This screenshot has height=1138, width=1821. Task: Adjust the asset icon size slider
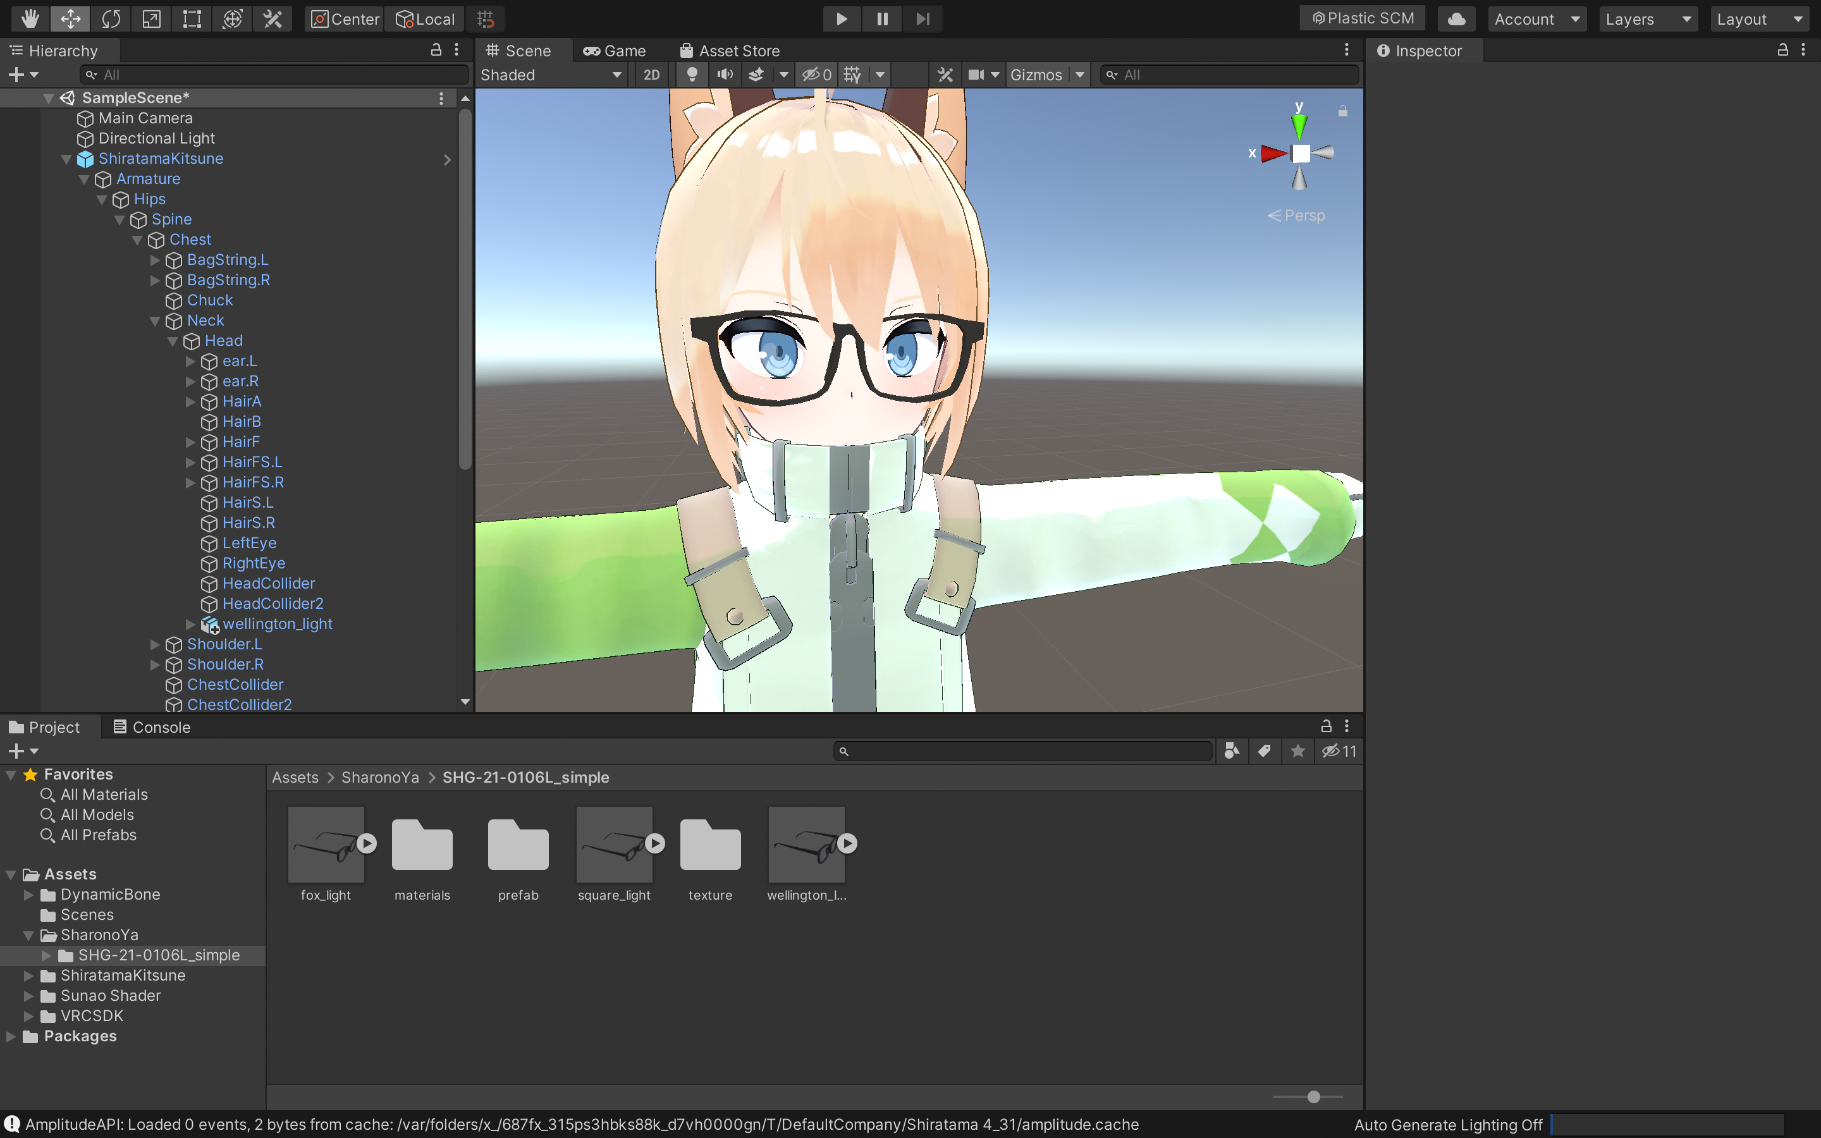[x=1313, y=1097]
